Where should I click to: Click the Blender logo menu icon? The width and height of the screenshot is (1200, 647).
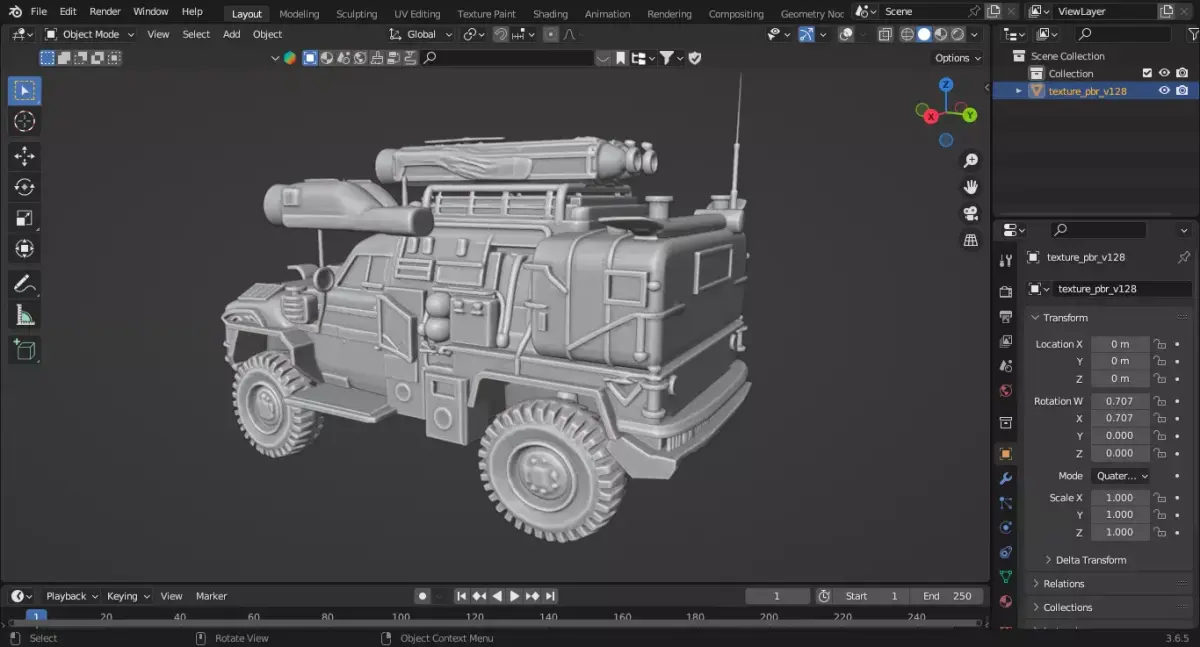pyautogui.click(x=13, y=11)
